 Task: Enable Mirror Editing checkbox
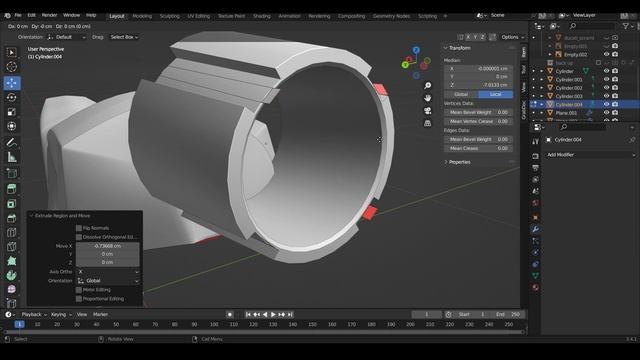(79, 289)
